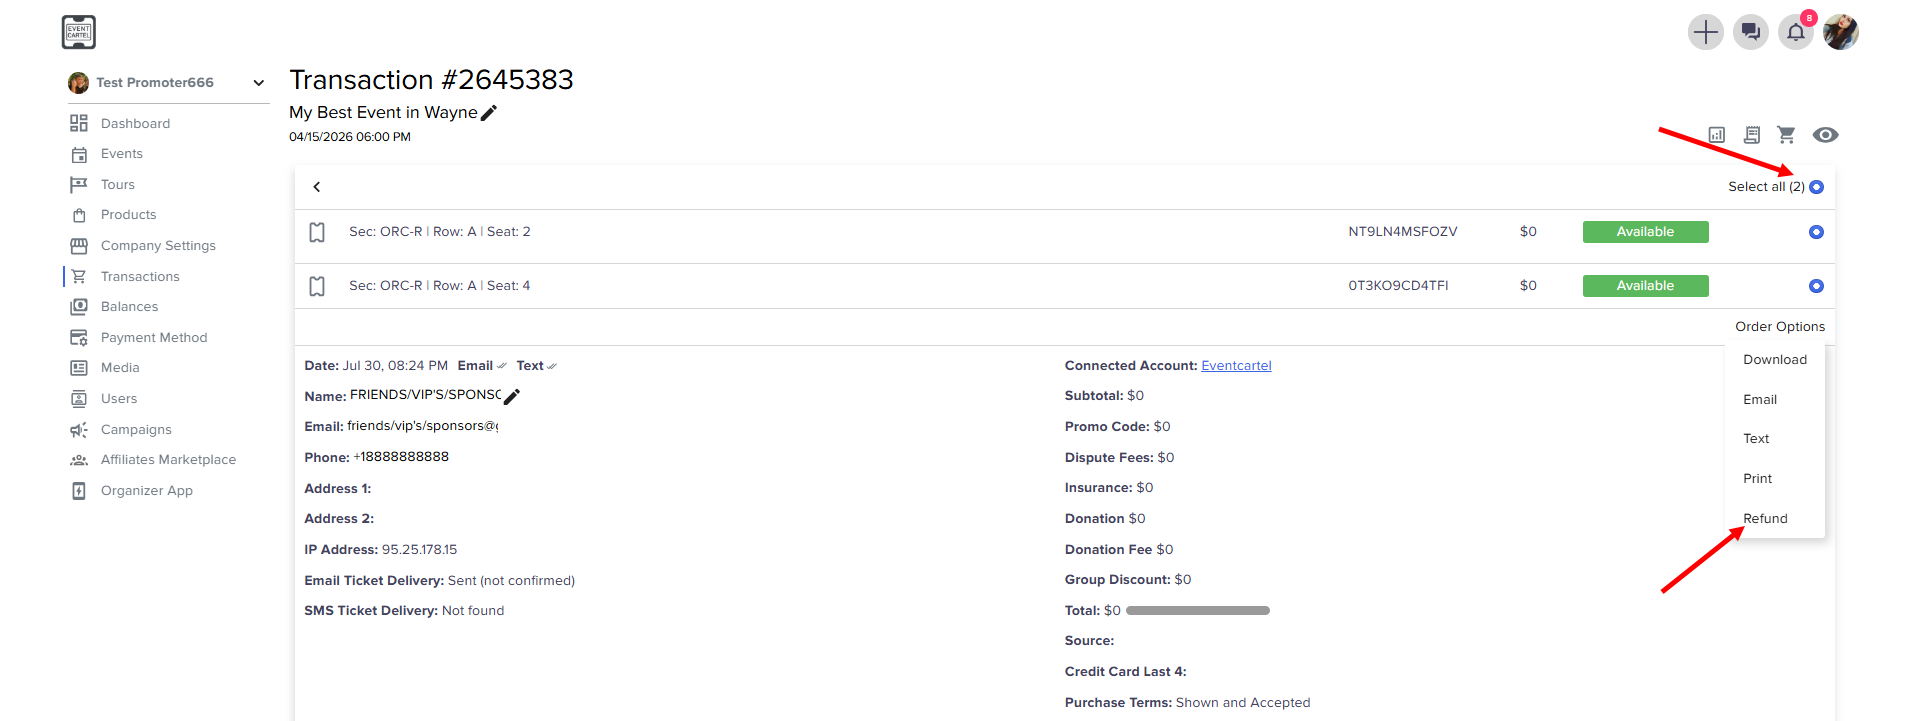This screenshot has width=1920, height=721.
Task: Click the Available status for Seat 2
Action: click(1645, 232)
